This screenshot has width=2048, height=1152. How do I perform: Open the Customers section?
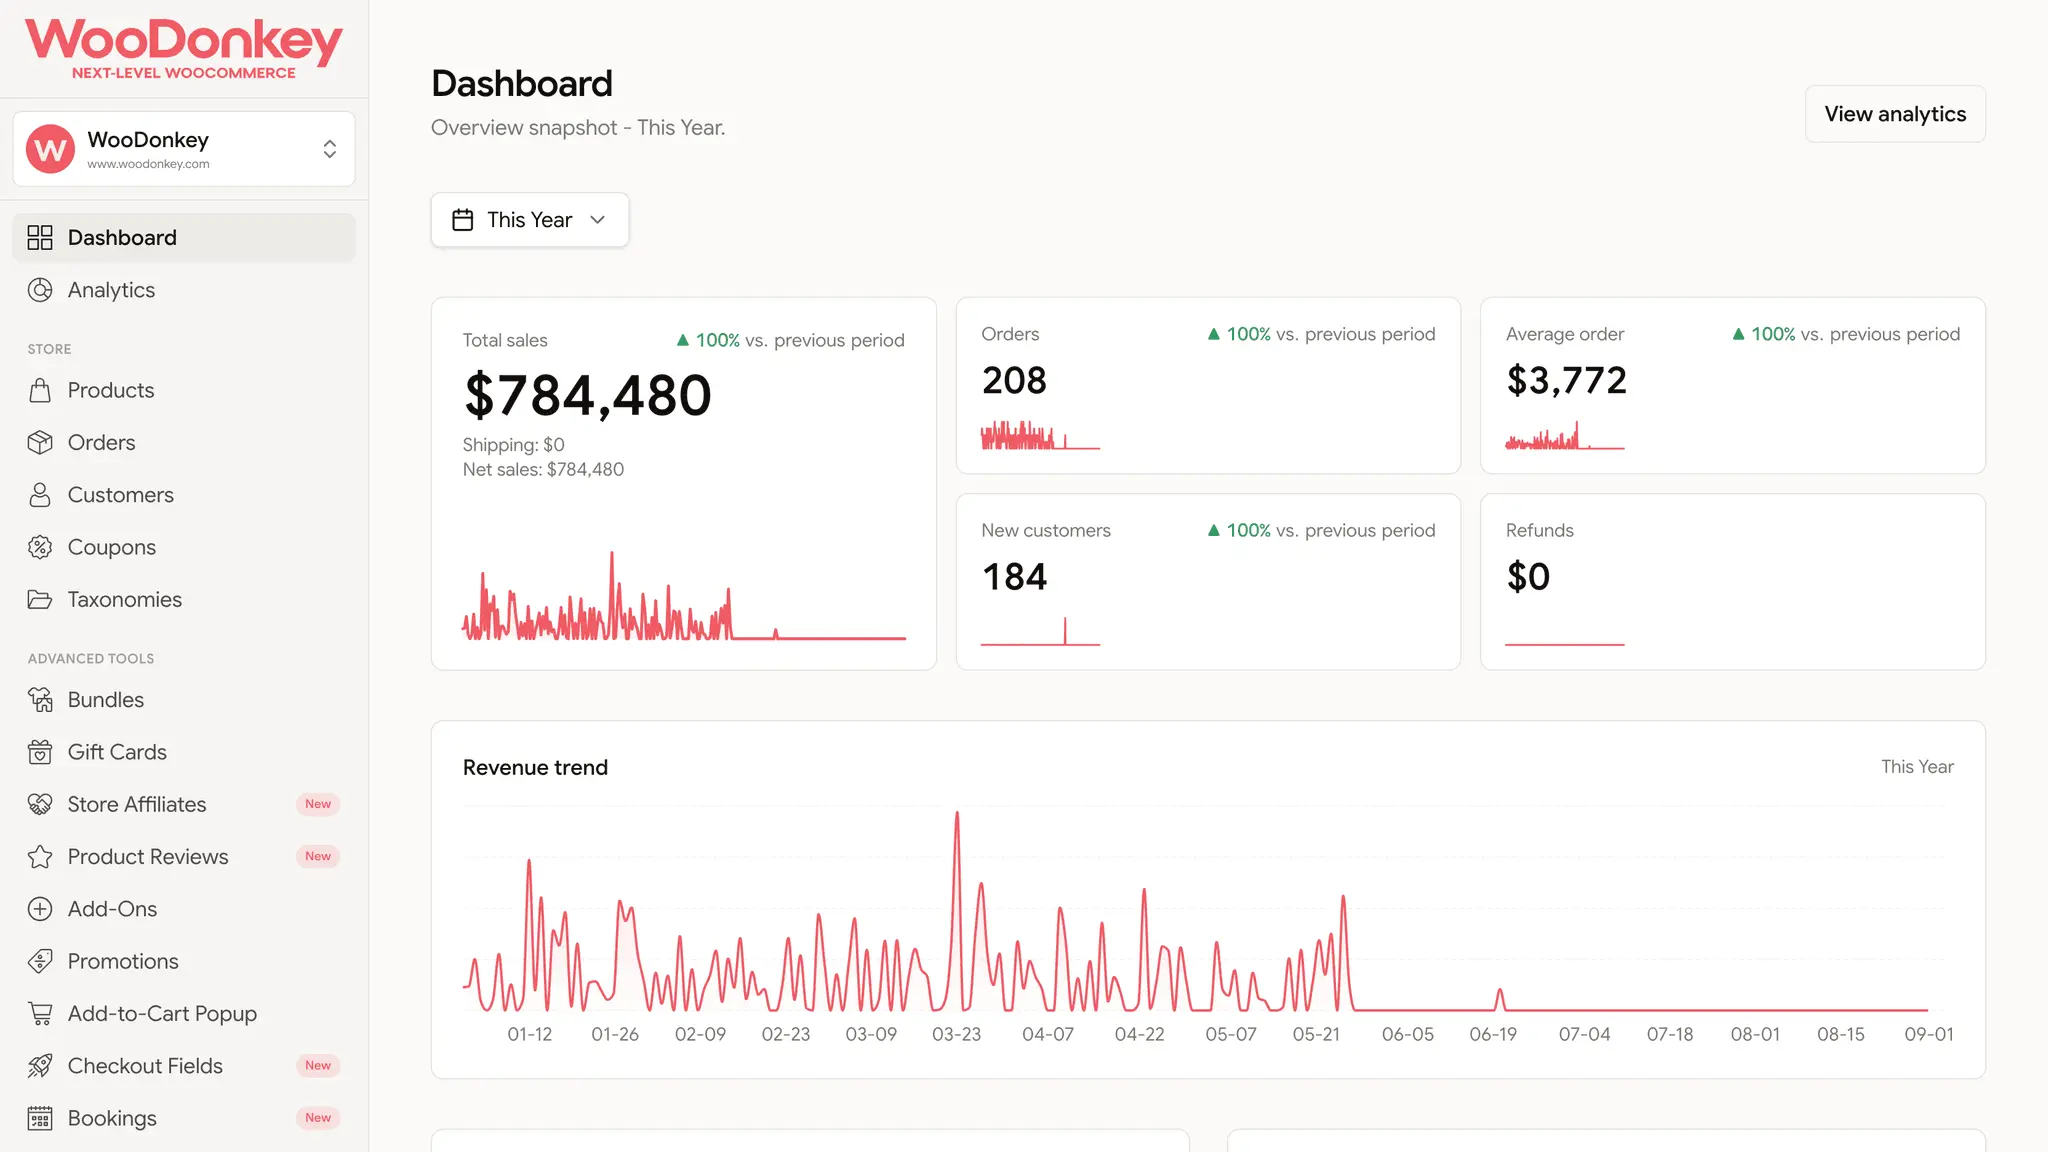pyautogui.click(x=184, y=495)
